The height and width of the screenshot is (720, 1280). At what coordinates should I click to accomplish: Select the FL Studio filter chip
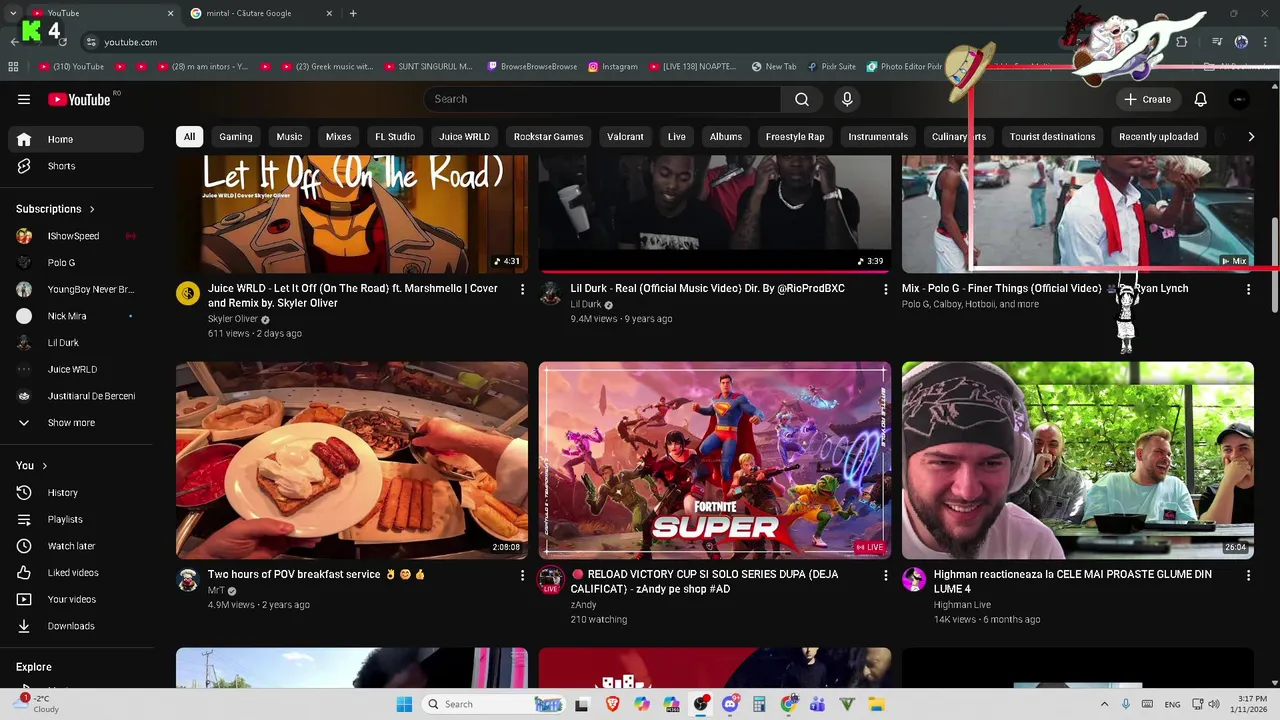click(395, 137)
